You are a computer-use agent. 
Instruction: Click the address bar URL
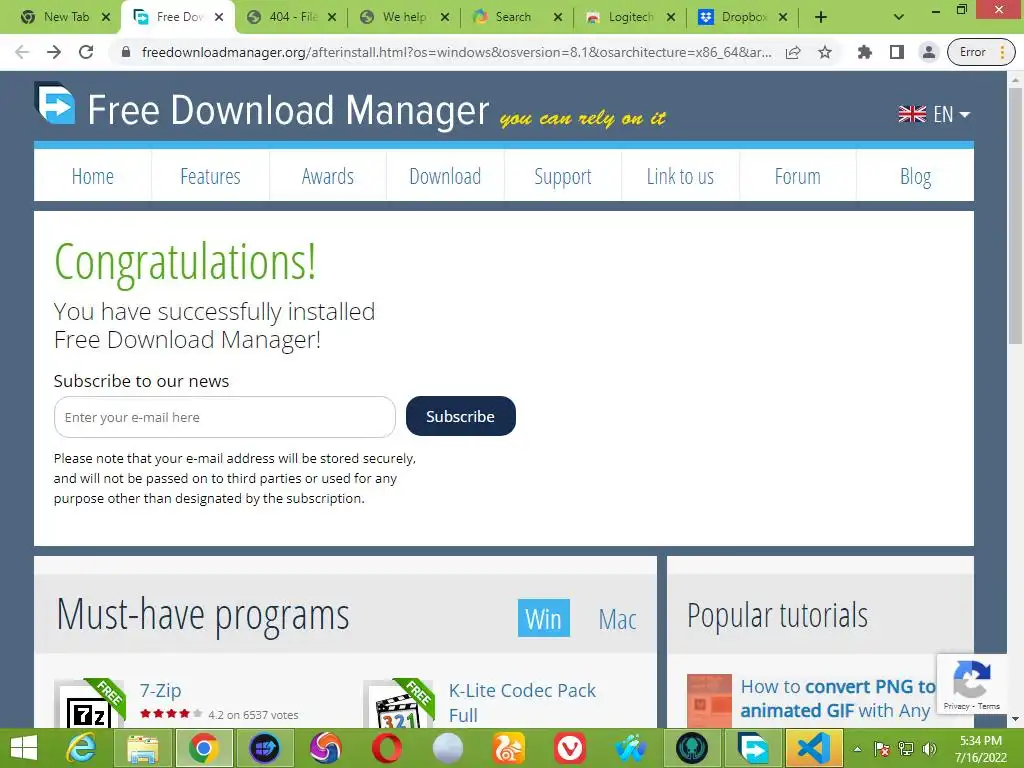pyautogui.click(x=456, y=52)
